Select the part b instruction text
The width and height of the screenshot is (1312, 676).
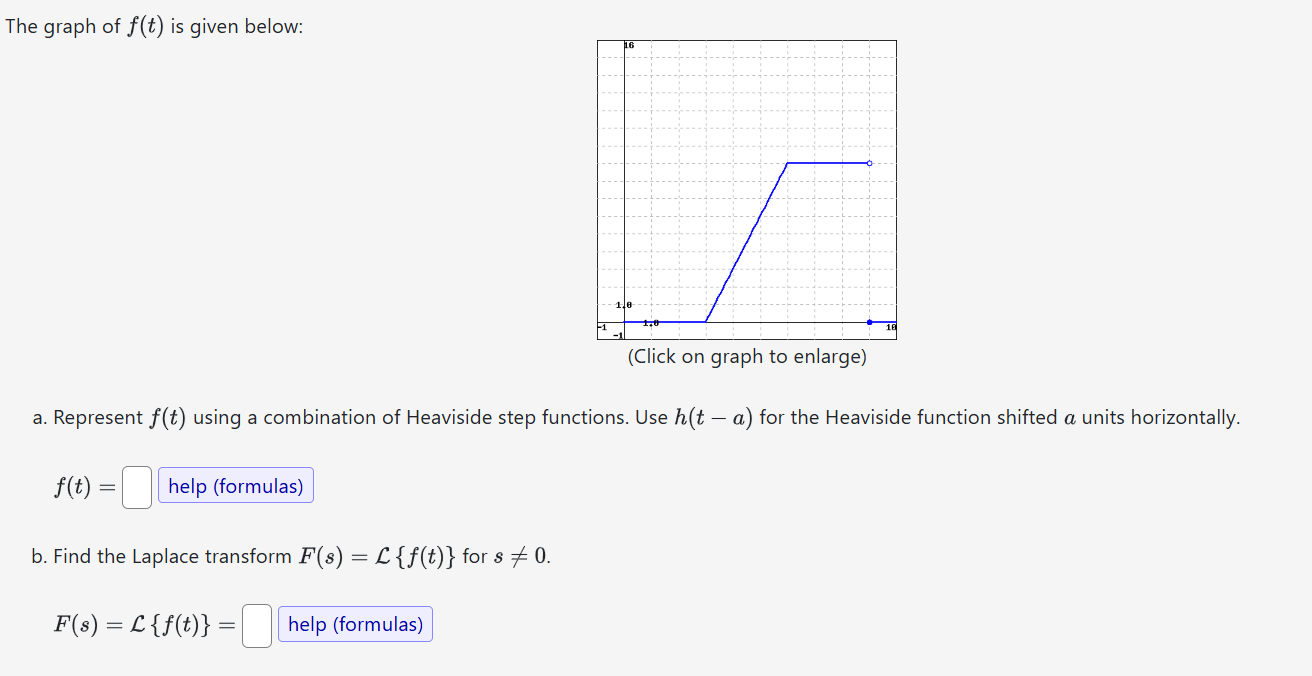(290, 555)
